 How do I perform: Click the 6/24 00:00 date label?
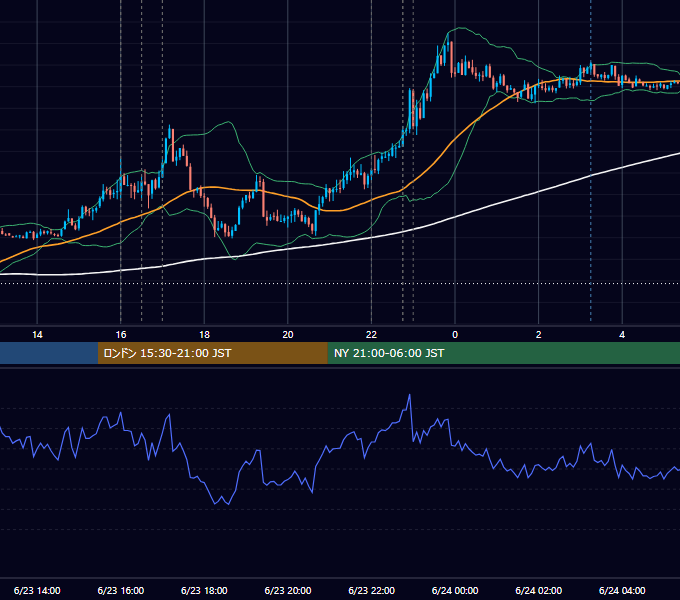tap(455, 590)
